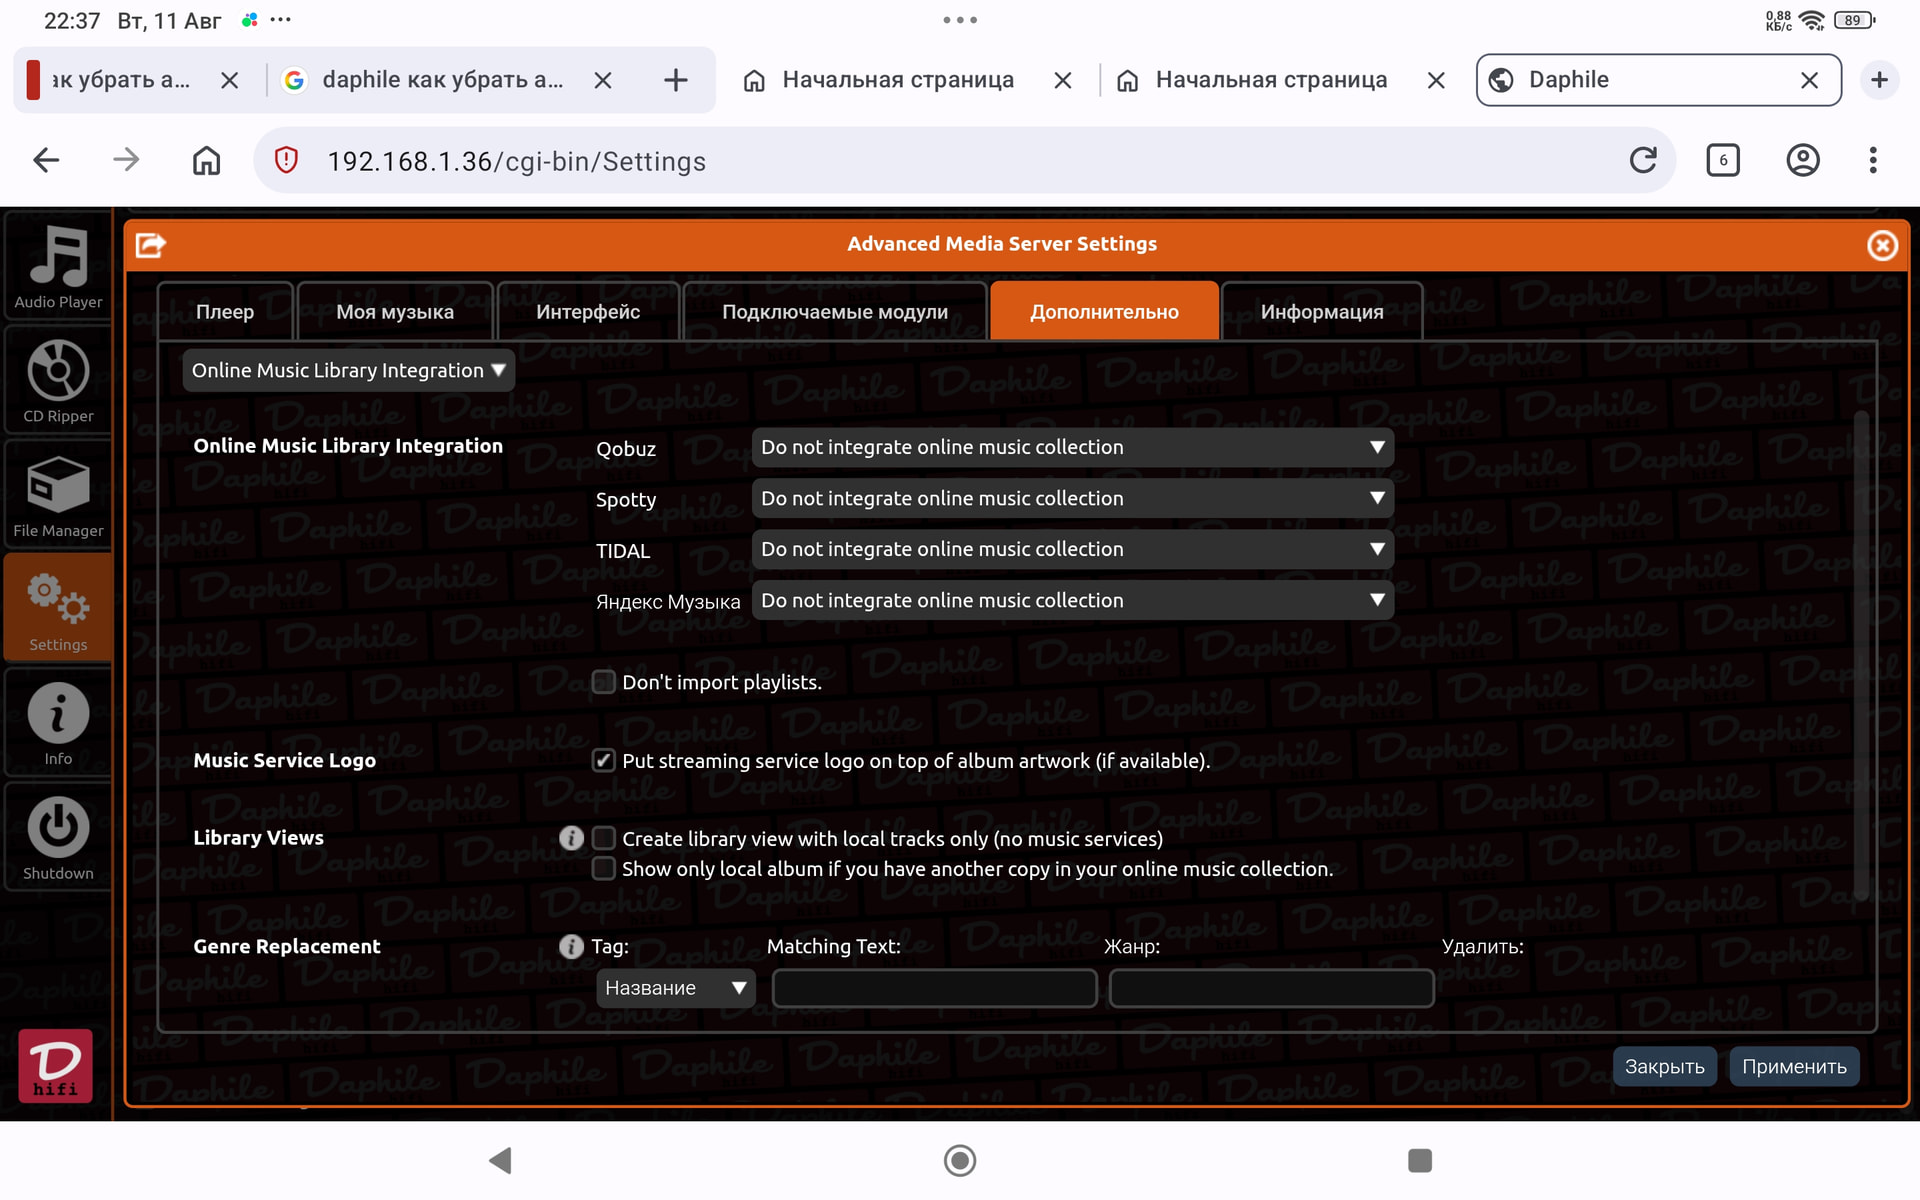Click the info icon beside Library Views
1920x1200 pixels.
(571, 838)
